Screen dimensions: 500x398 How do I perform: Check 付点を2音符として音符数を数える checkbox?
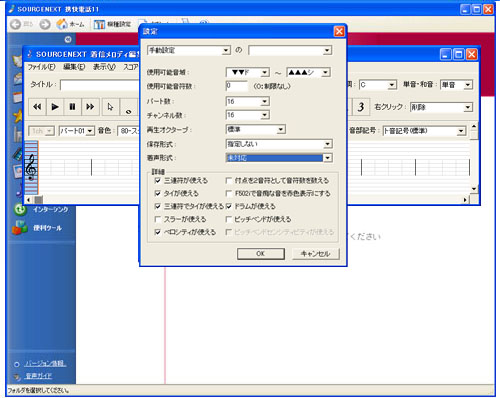coord(229,181)
